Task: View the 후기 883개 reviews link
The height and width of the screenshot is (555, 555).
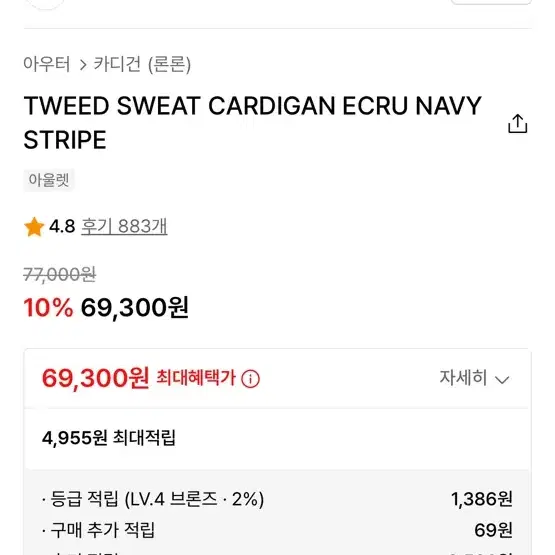Action: (x=124, y=226)
